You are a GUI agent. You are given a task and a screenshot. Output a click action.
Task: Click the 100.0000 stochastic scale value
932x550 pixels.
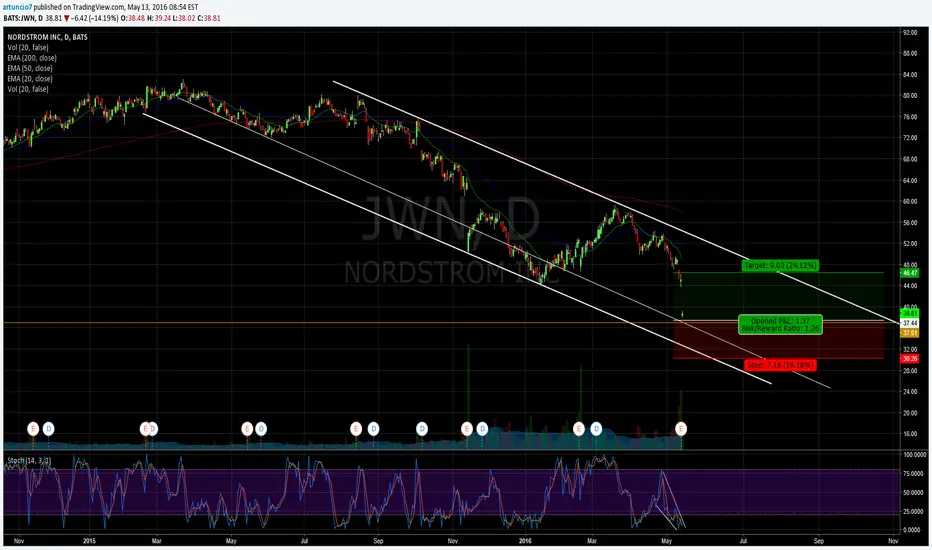pos(915,455)
